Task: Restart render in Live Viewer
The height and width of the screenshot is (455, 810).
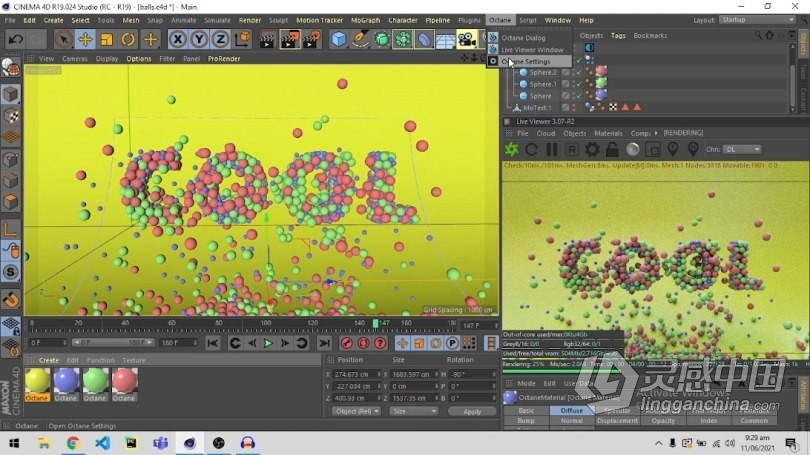Action: coord(532,149)
